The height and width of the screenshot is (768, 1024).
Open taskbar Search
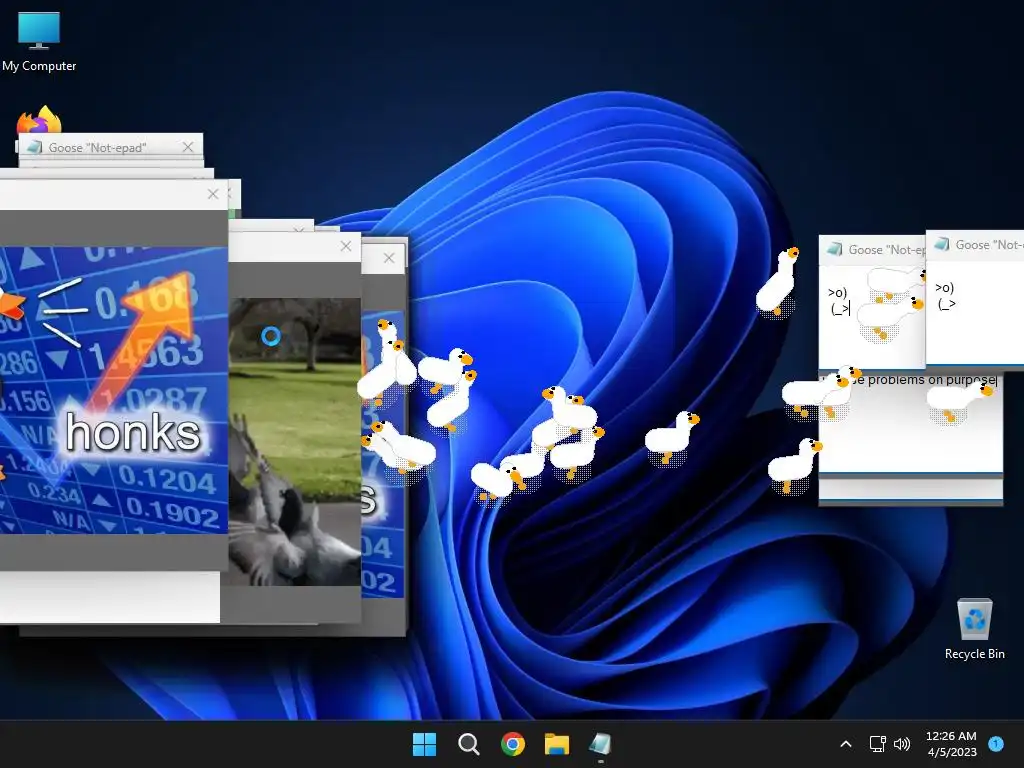468,744
